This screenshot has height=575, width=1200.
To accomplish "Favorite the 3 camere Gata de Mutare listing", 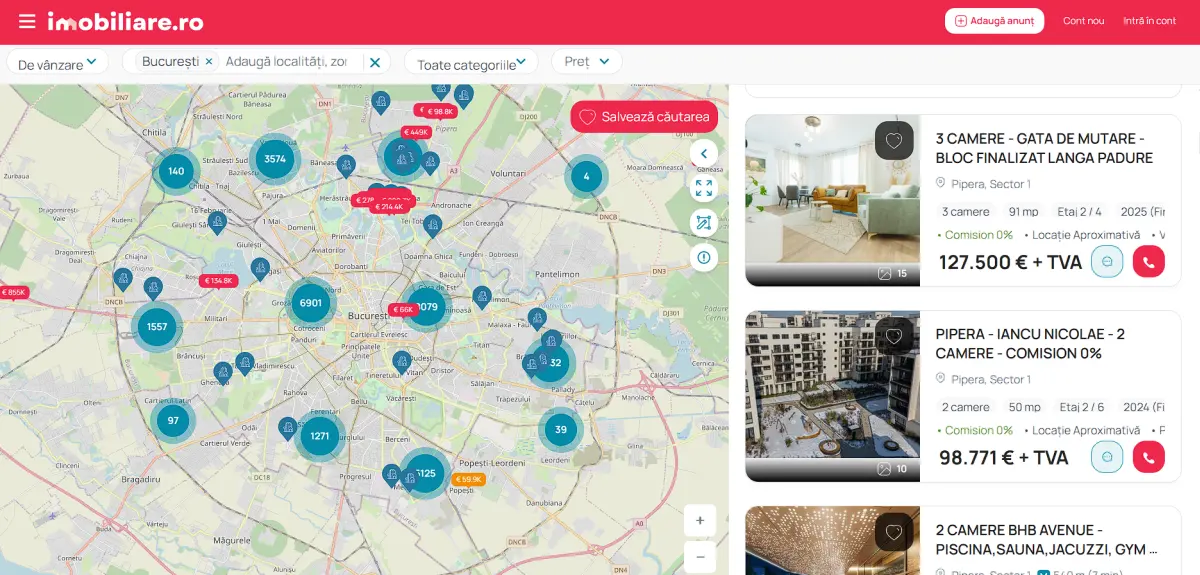I will pos(894,141).
